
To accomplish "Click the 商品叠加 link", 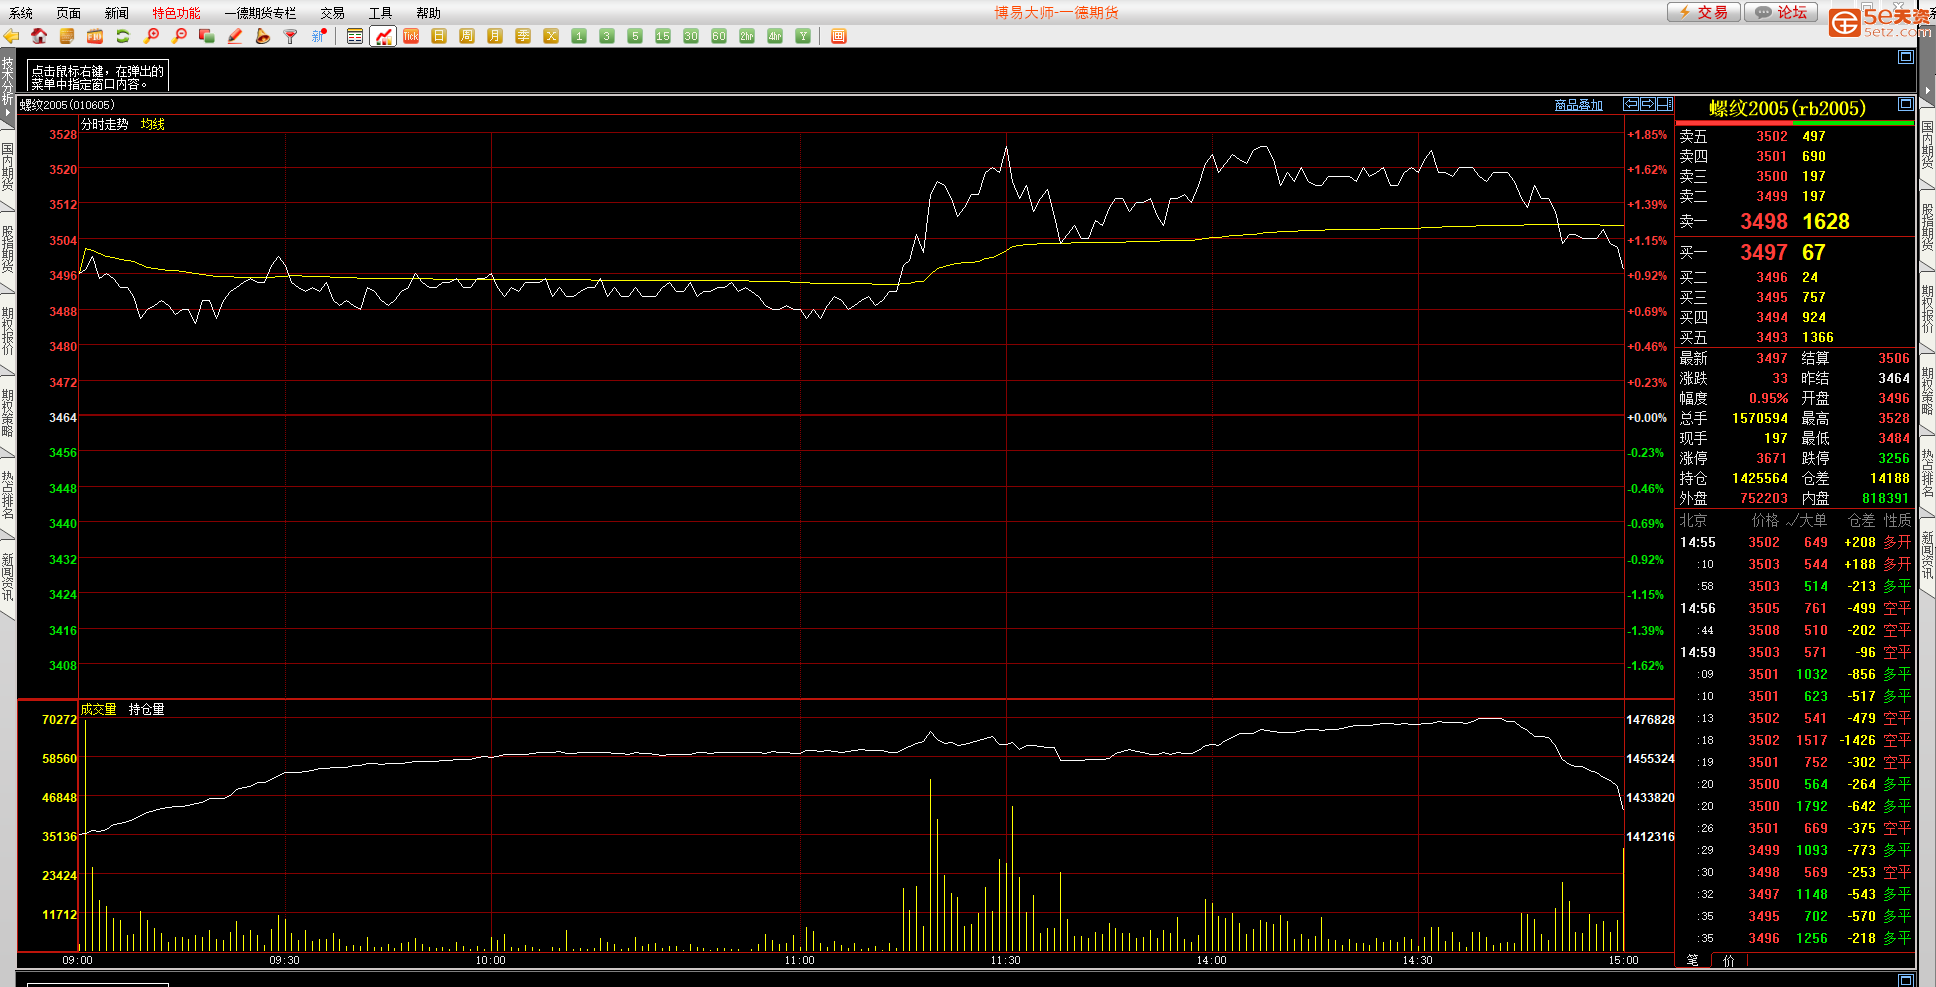I will pos(1578,105).
